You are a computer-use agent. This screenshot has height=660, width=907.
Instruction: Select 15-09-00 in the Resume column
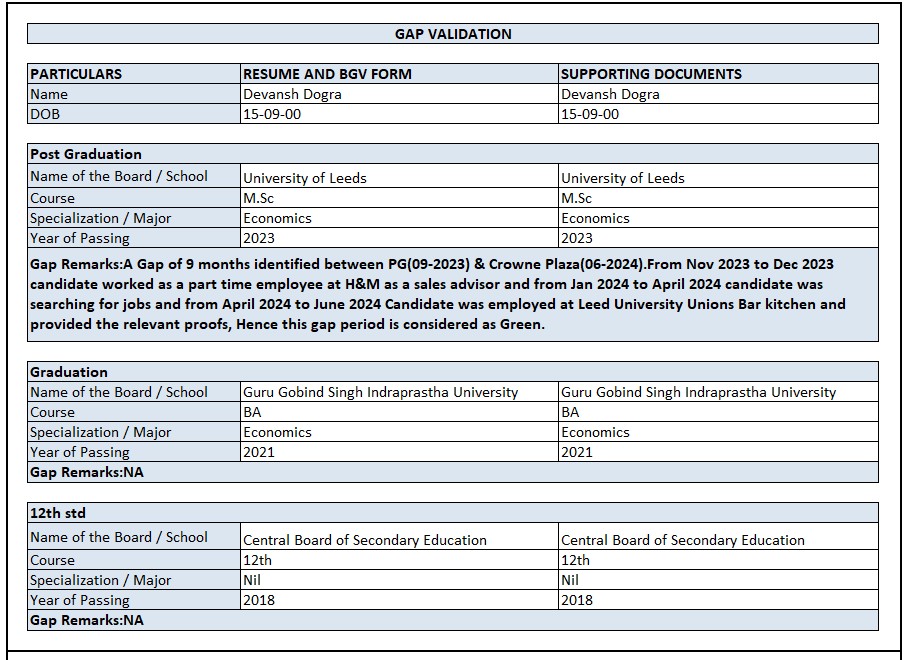(x=272, y=114)
